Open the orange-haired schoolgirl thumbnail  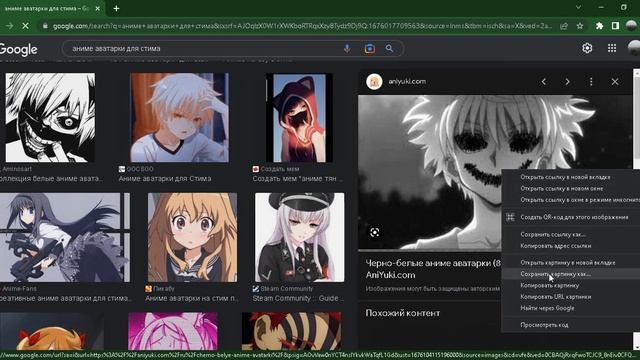pos(192,237)
